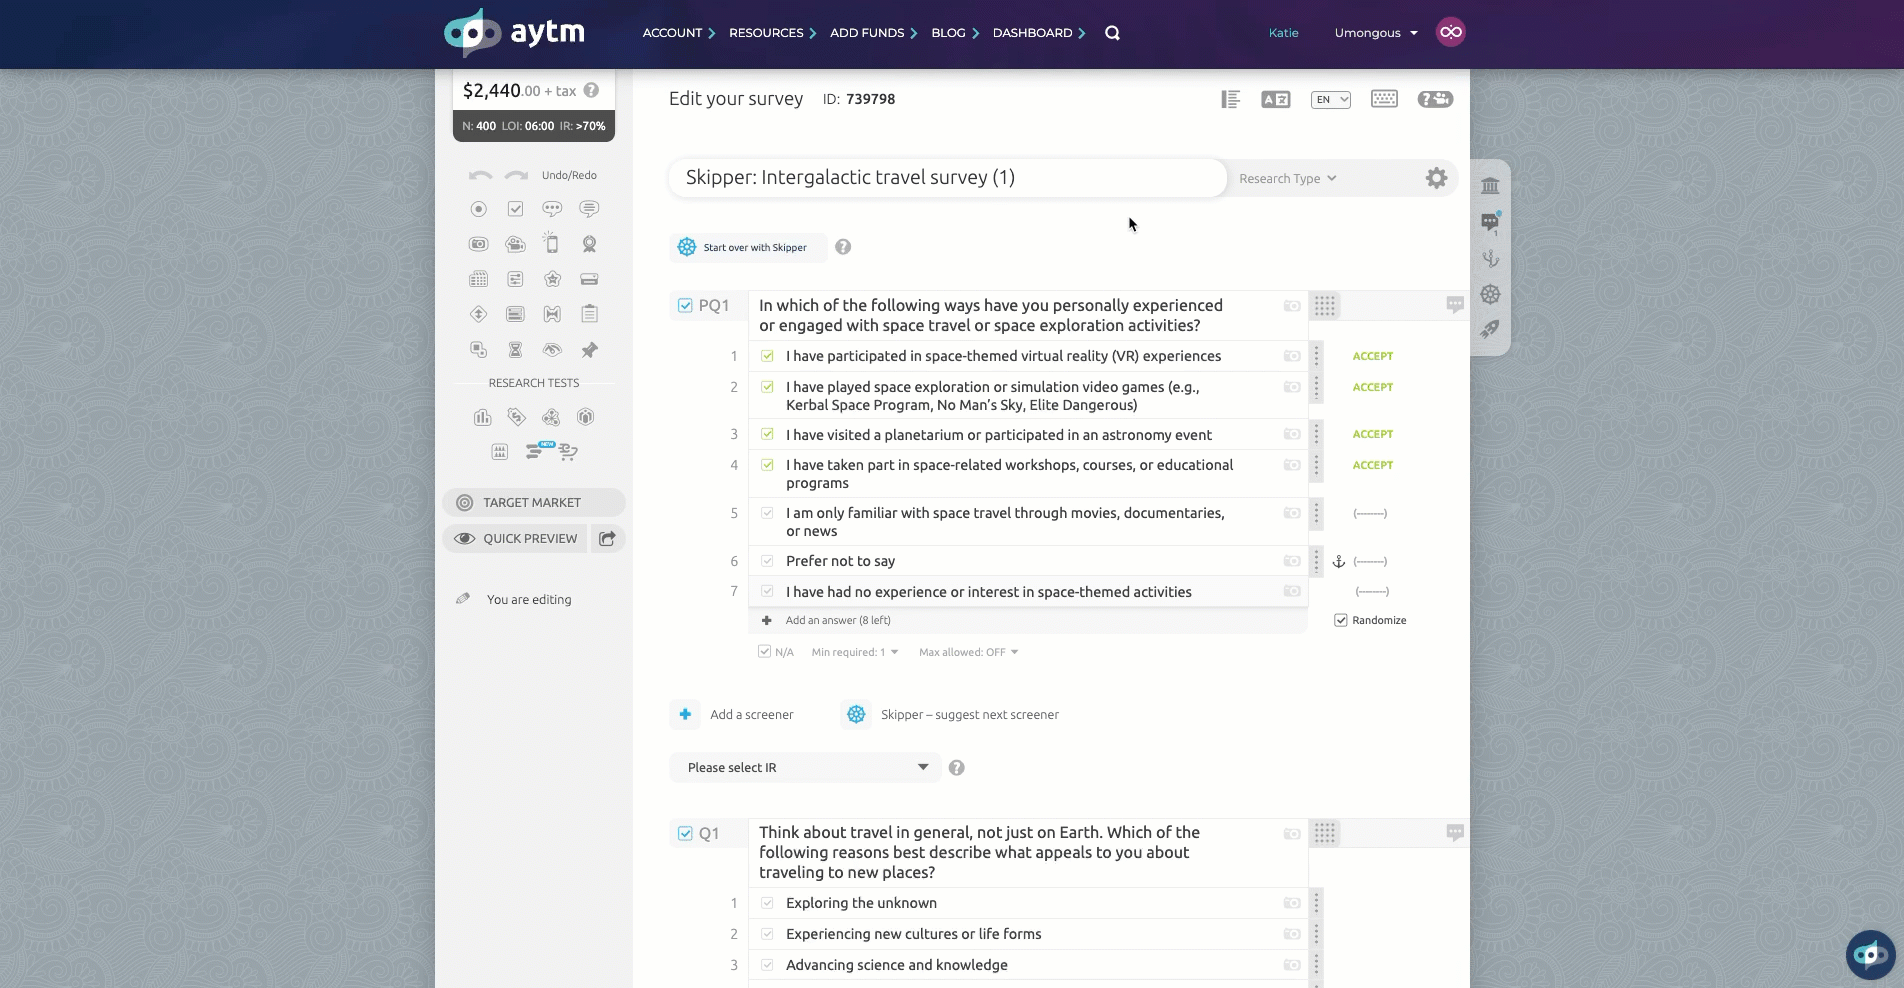The width and height of the screenshot is (1904, 988).
Task: Open the translation icon in survey header
Action: click(x=1275, y=99)
